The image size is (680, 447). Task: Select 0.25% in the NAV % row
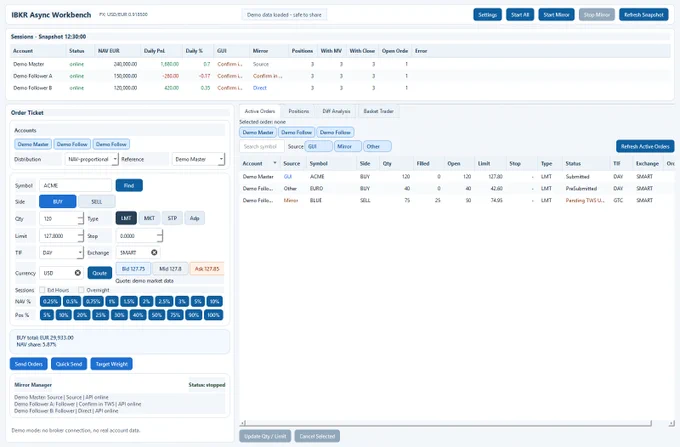[x=50, y=301]
